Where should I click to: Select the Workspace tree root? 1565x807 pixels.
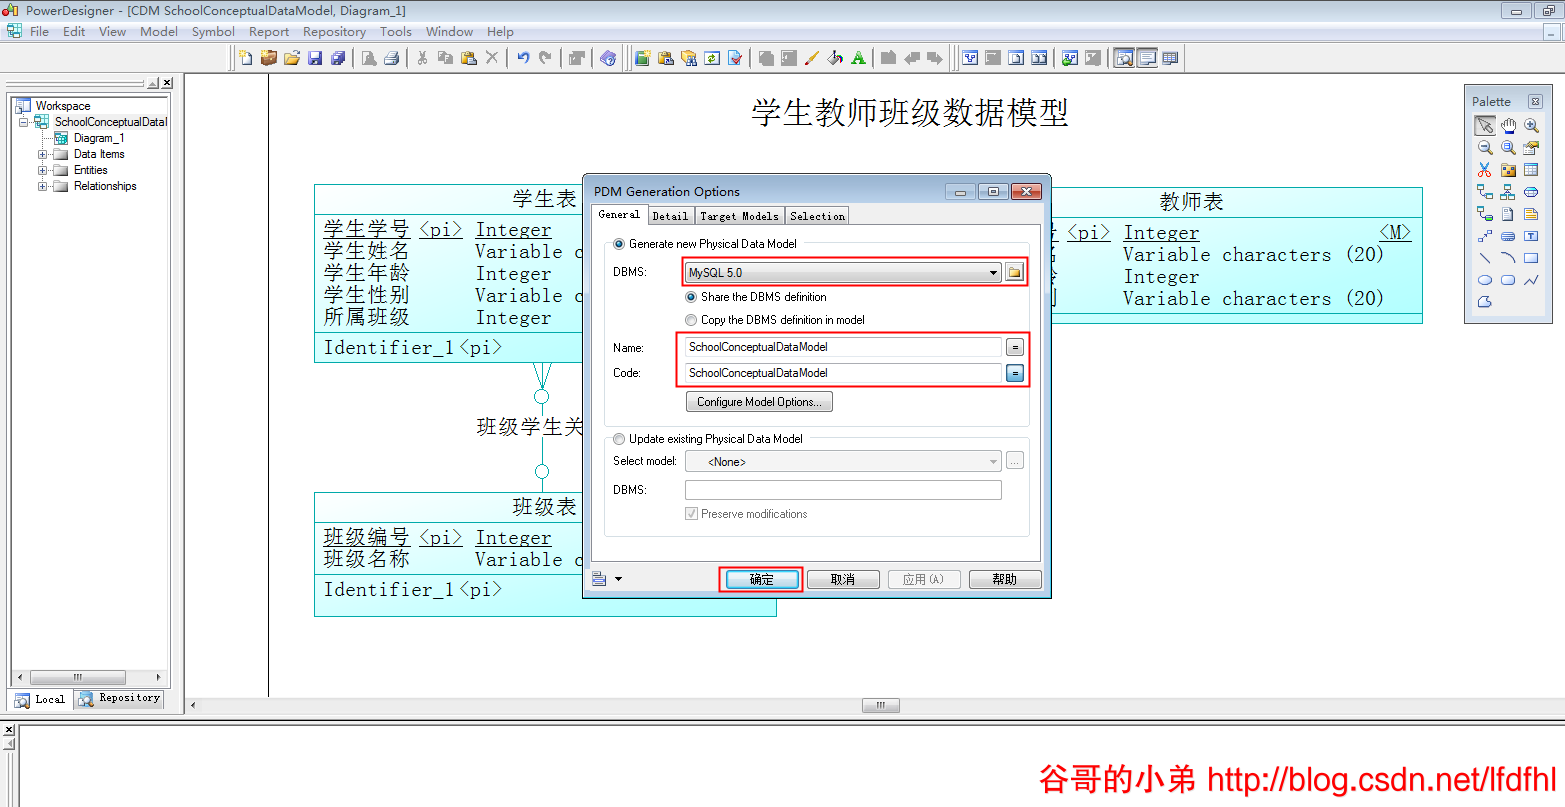coord(62,106)
